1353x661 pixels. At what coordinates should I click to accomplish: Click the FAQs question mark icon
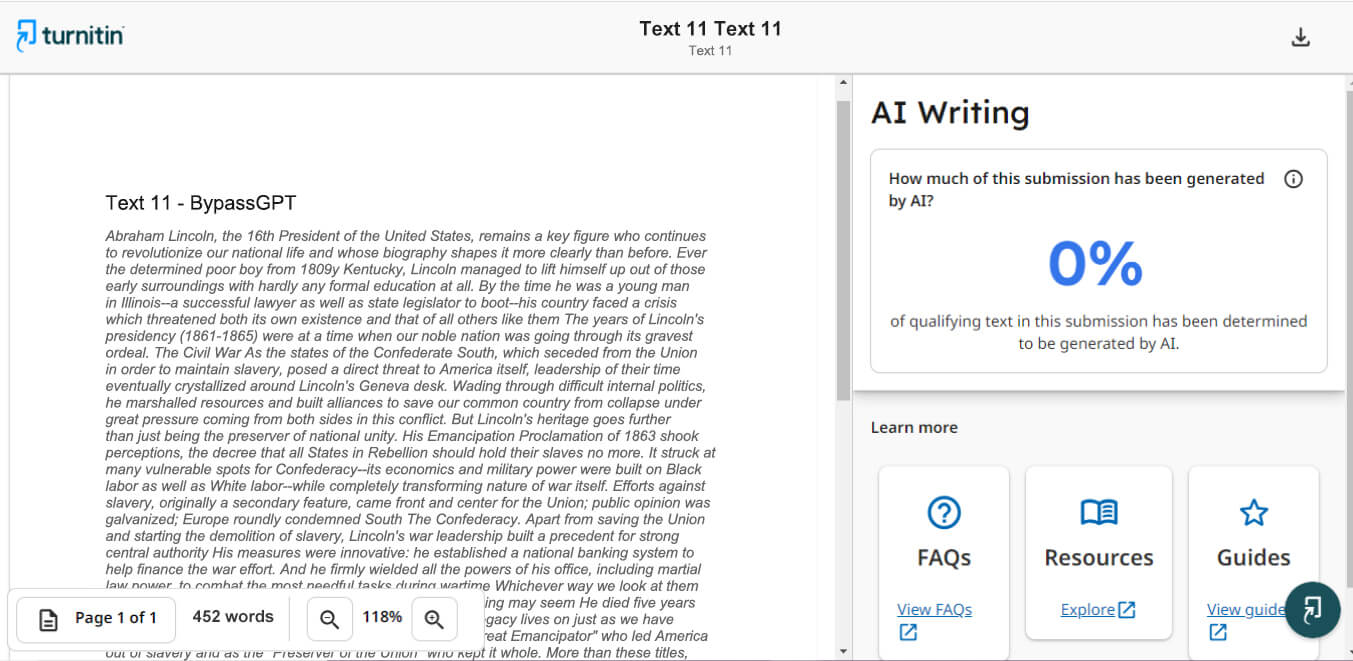pos(943,513)
